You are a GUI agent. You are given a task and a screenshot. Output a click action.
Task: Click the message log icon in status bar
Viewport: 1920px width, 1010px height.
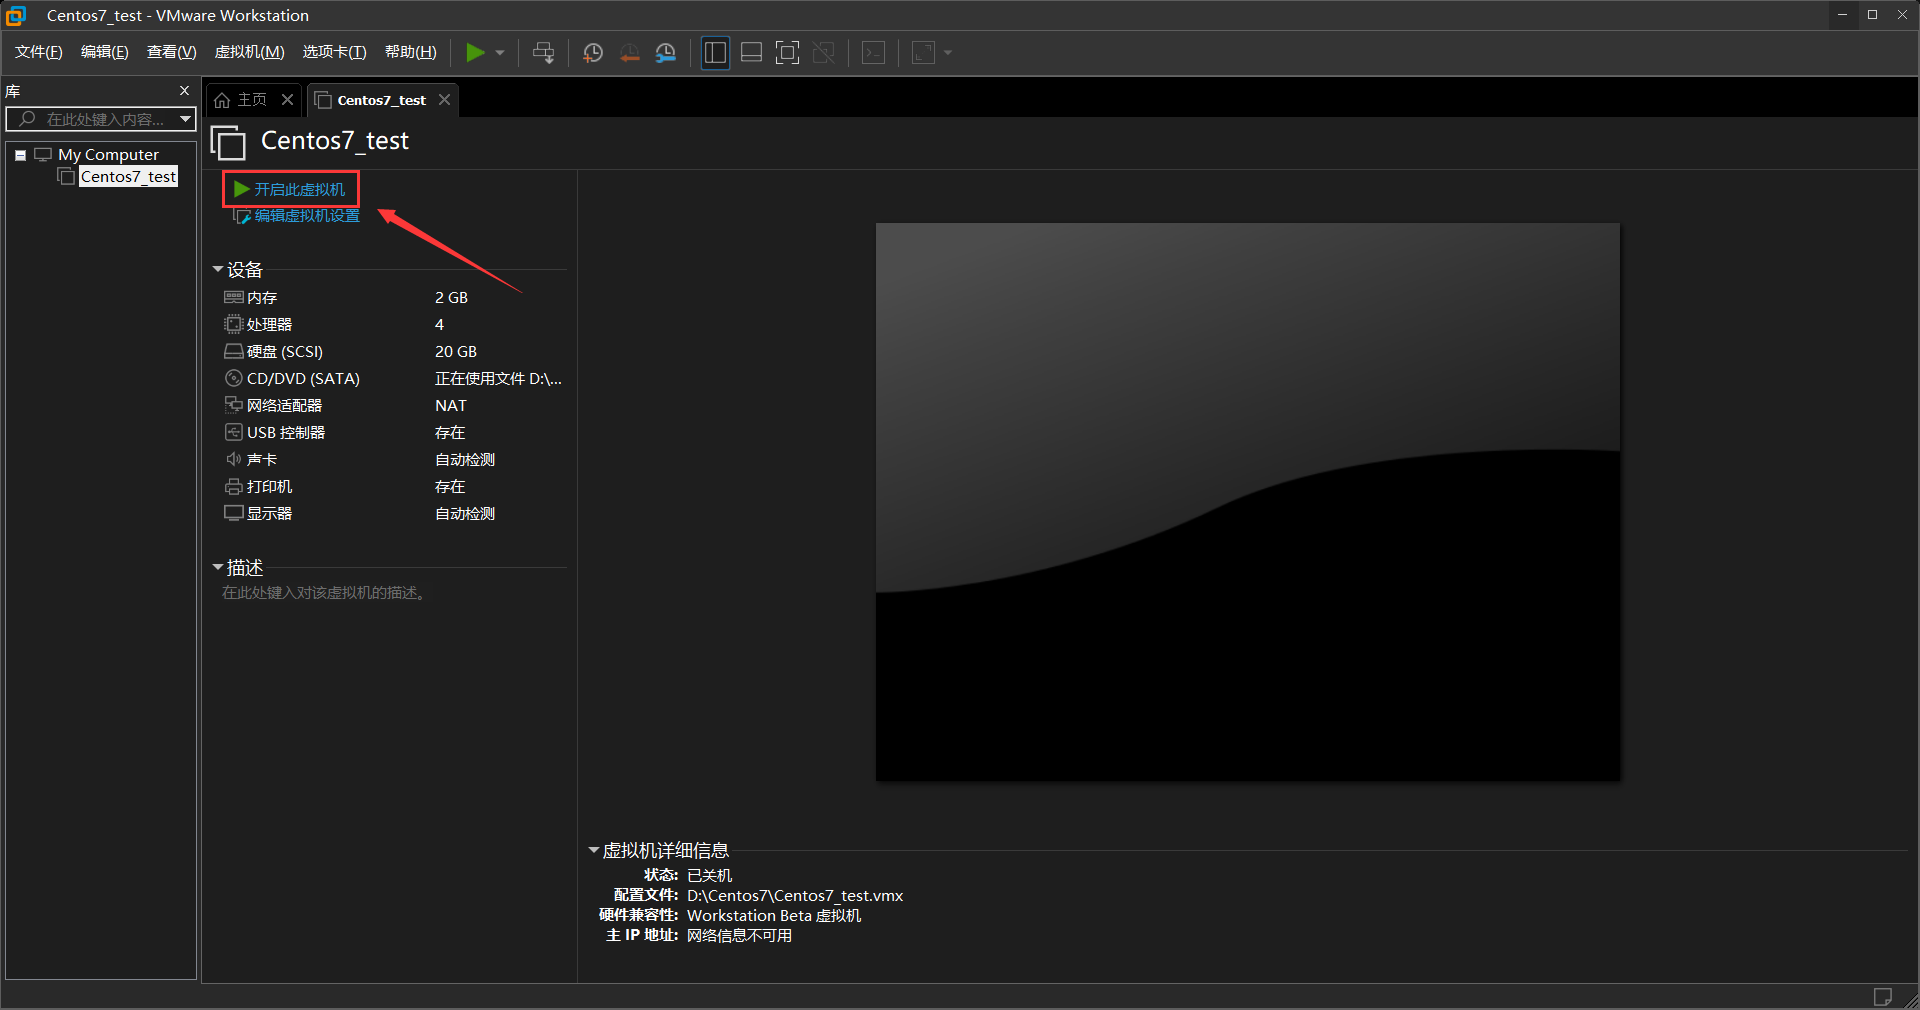tap(1882, 997)
